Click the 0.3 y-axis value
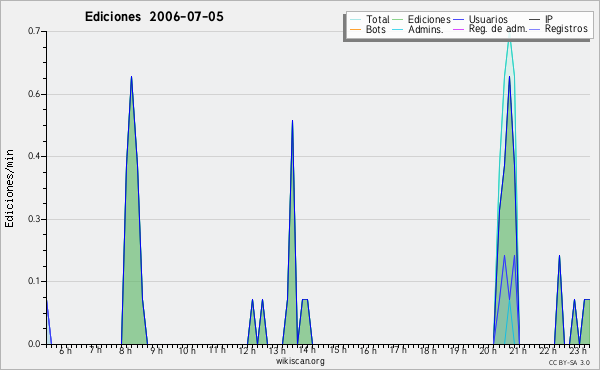The height and width of the screenshot is (370, 600). (x=34, y=219)
